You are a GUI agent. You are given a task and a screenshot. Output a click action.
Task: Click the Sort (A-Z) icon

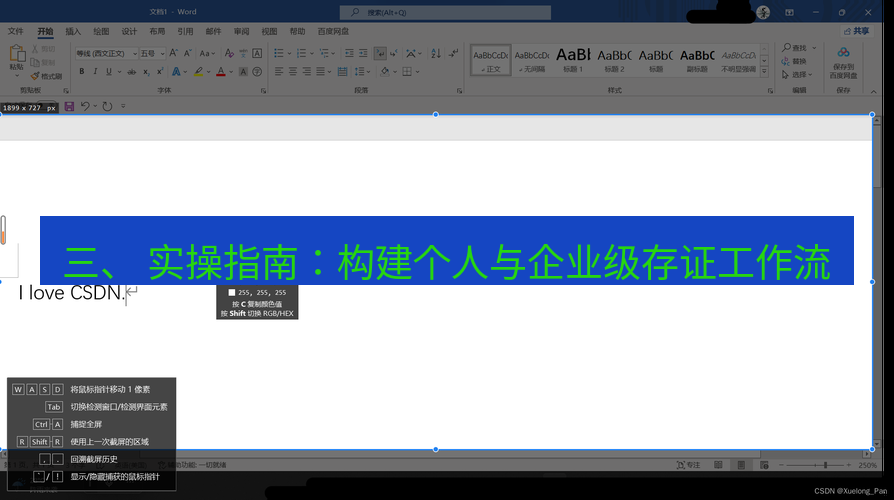436,53
